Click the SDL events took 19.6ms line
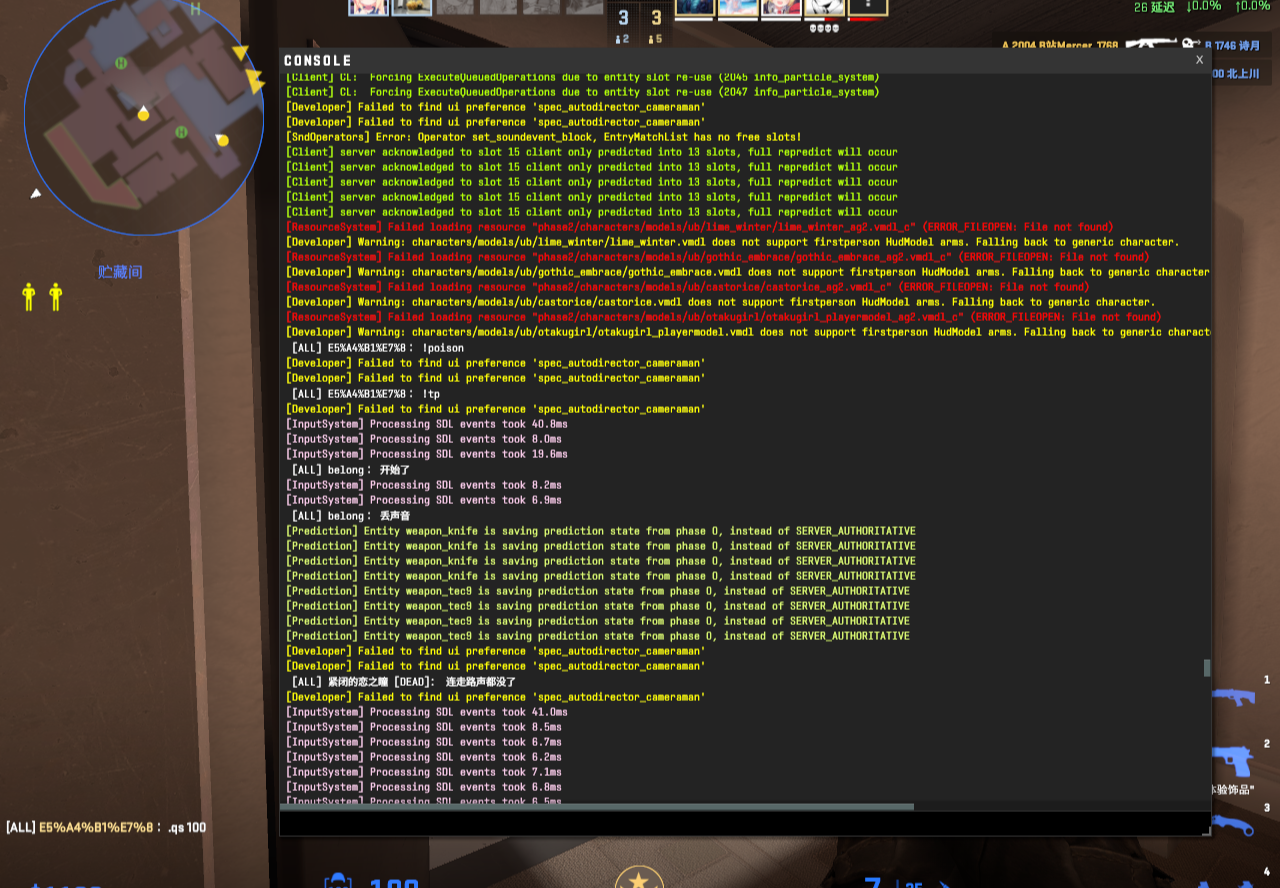Image resolution: width=1280 pixels, height=888 pixels. [x=427, y=454]
